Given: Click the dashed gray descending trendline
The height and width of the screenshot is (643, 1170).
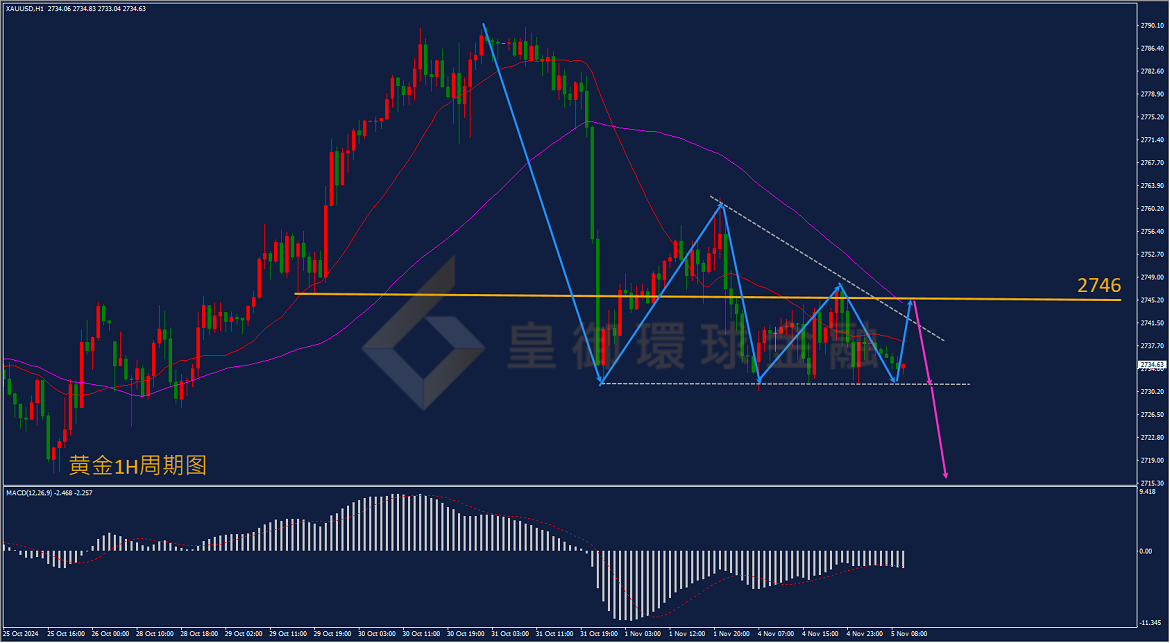Looking at the screenshot, I should (827, 269).
